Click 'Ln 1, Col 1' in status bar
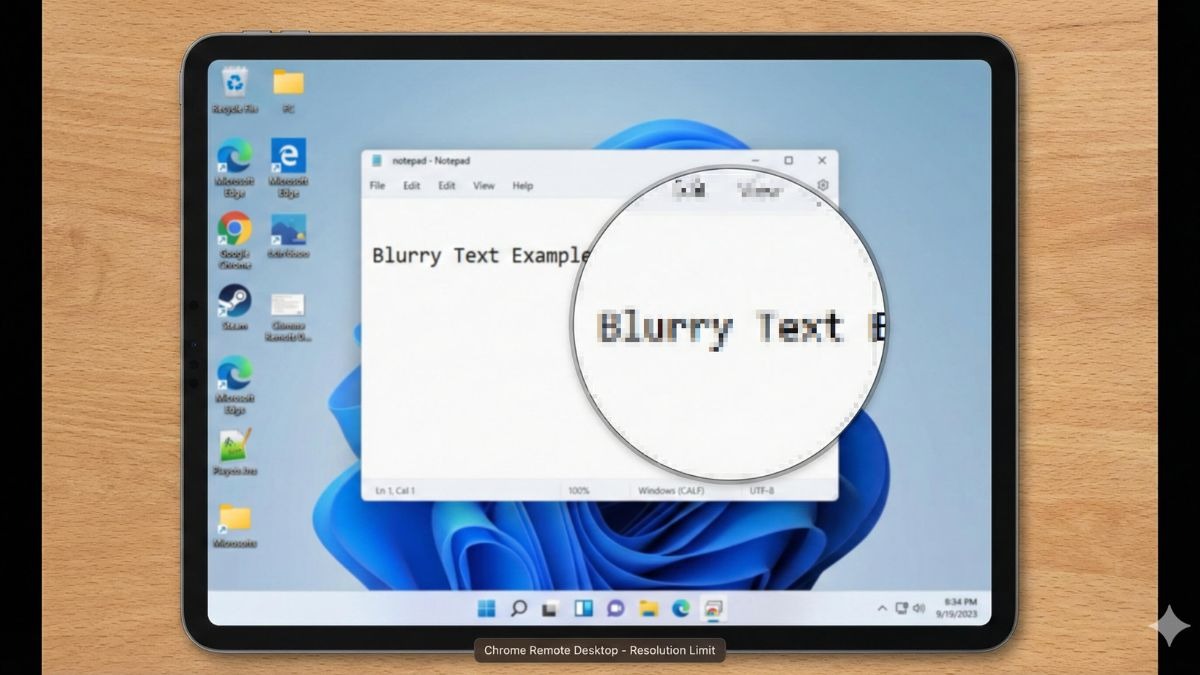This screenshot has height=675, width=1200. click(395, 491)
